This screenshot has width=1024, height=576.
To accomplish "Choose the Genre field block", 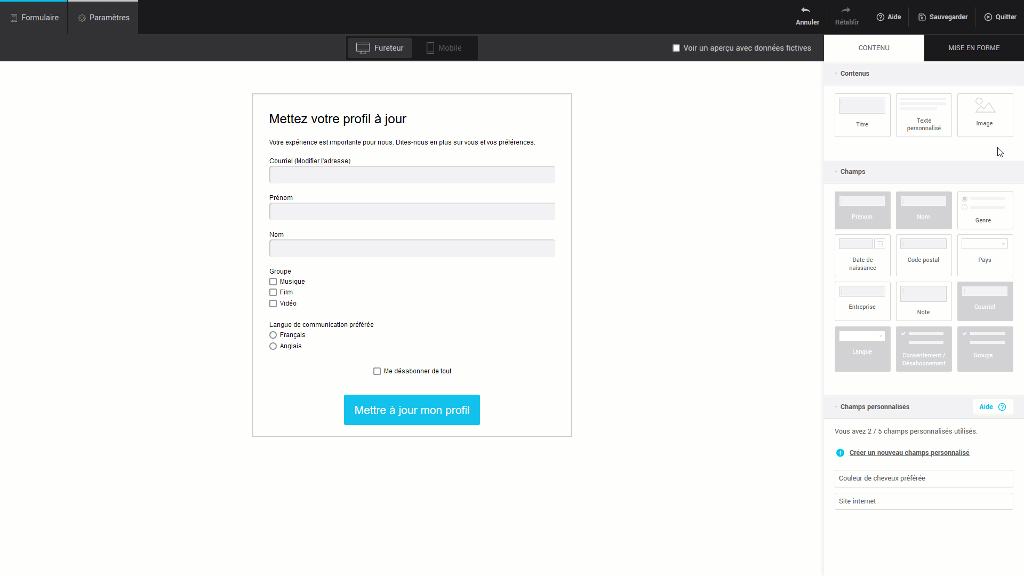I will click(984, 210).
